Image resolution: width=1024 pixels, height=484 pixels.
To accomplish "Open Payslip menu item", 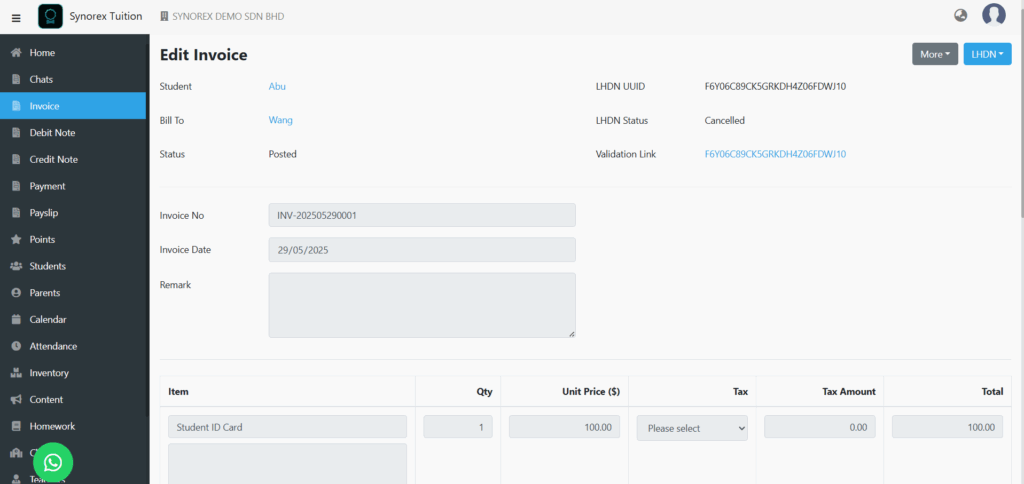I will (x=73, y=213).
